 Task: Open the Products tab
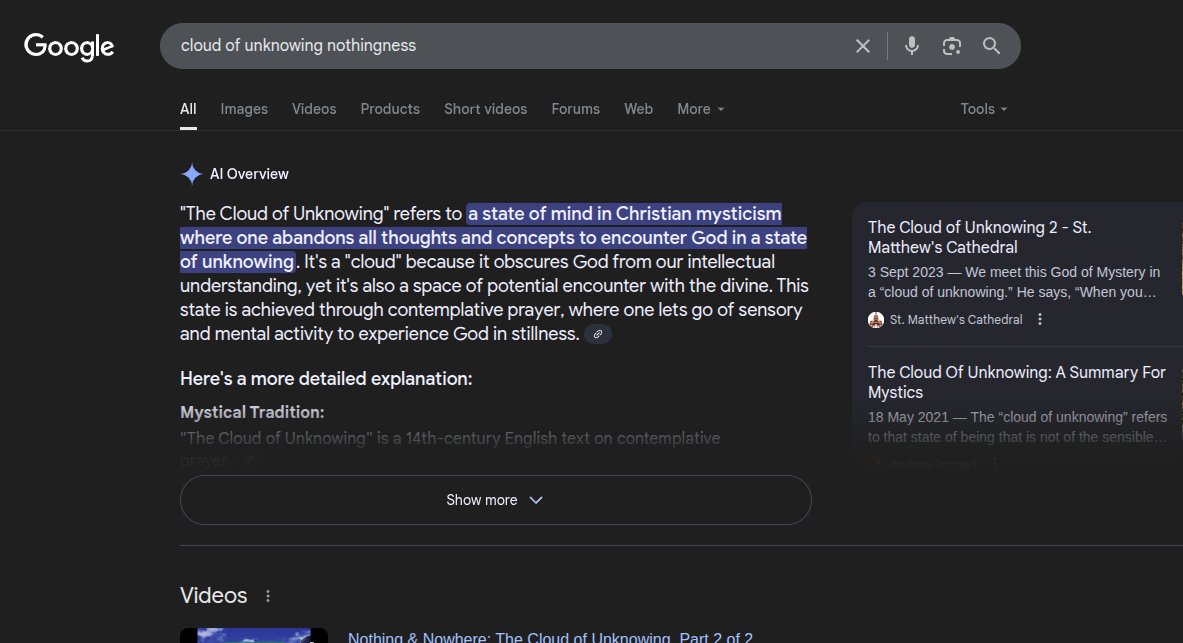[x=390, y=109]
